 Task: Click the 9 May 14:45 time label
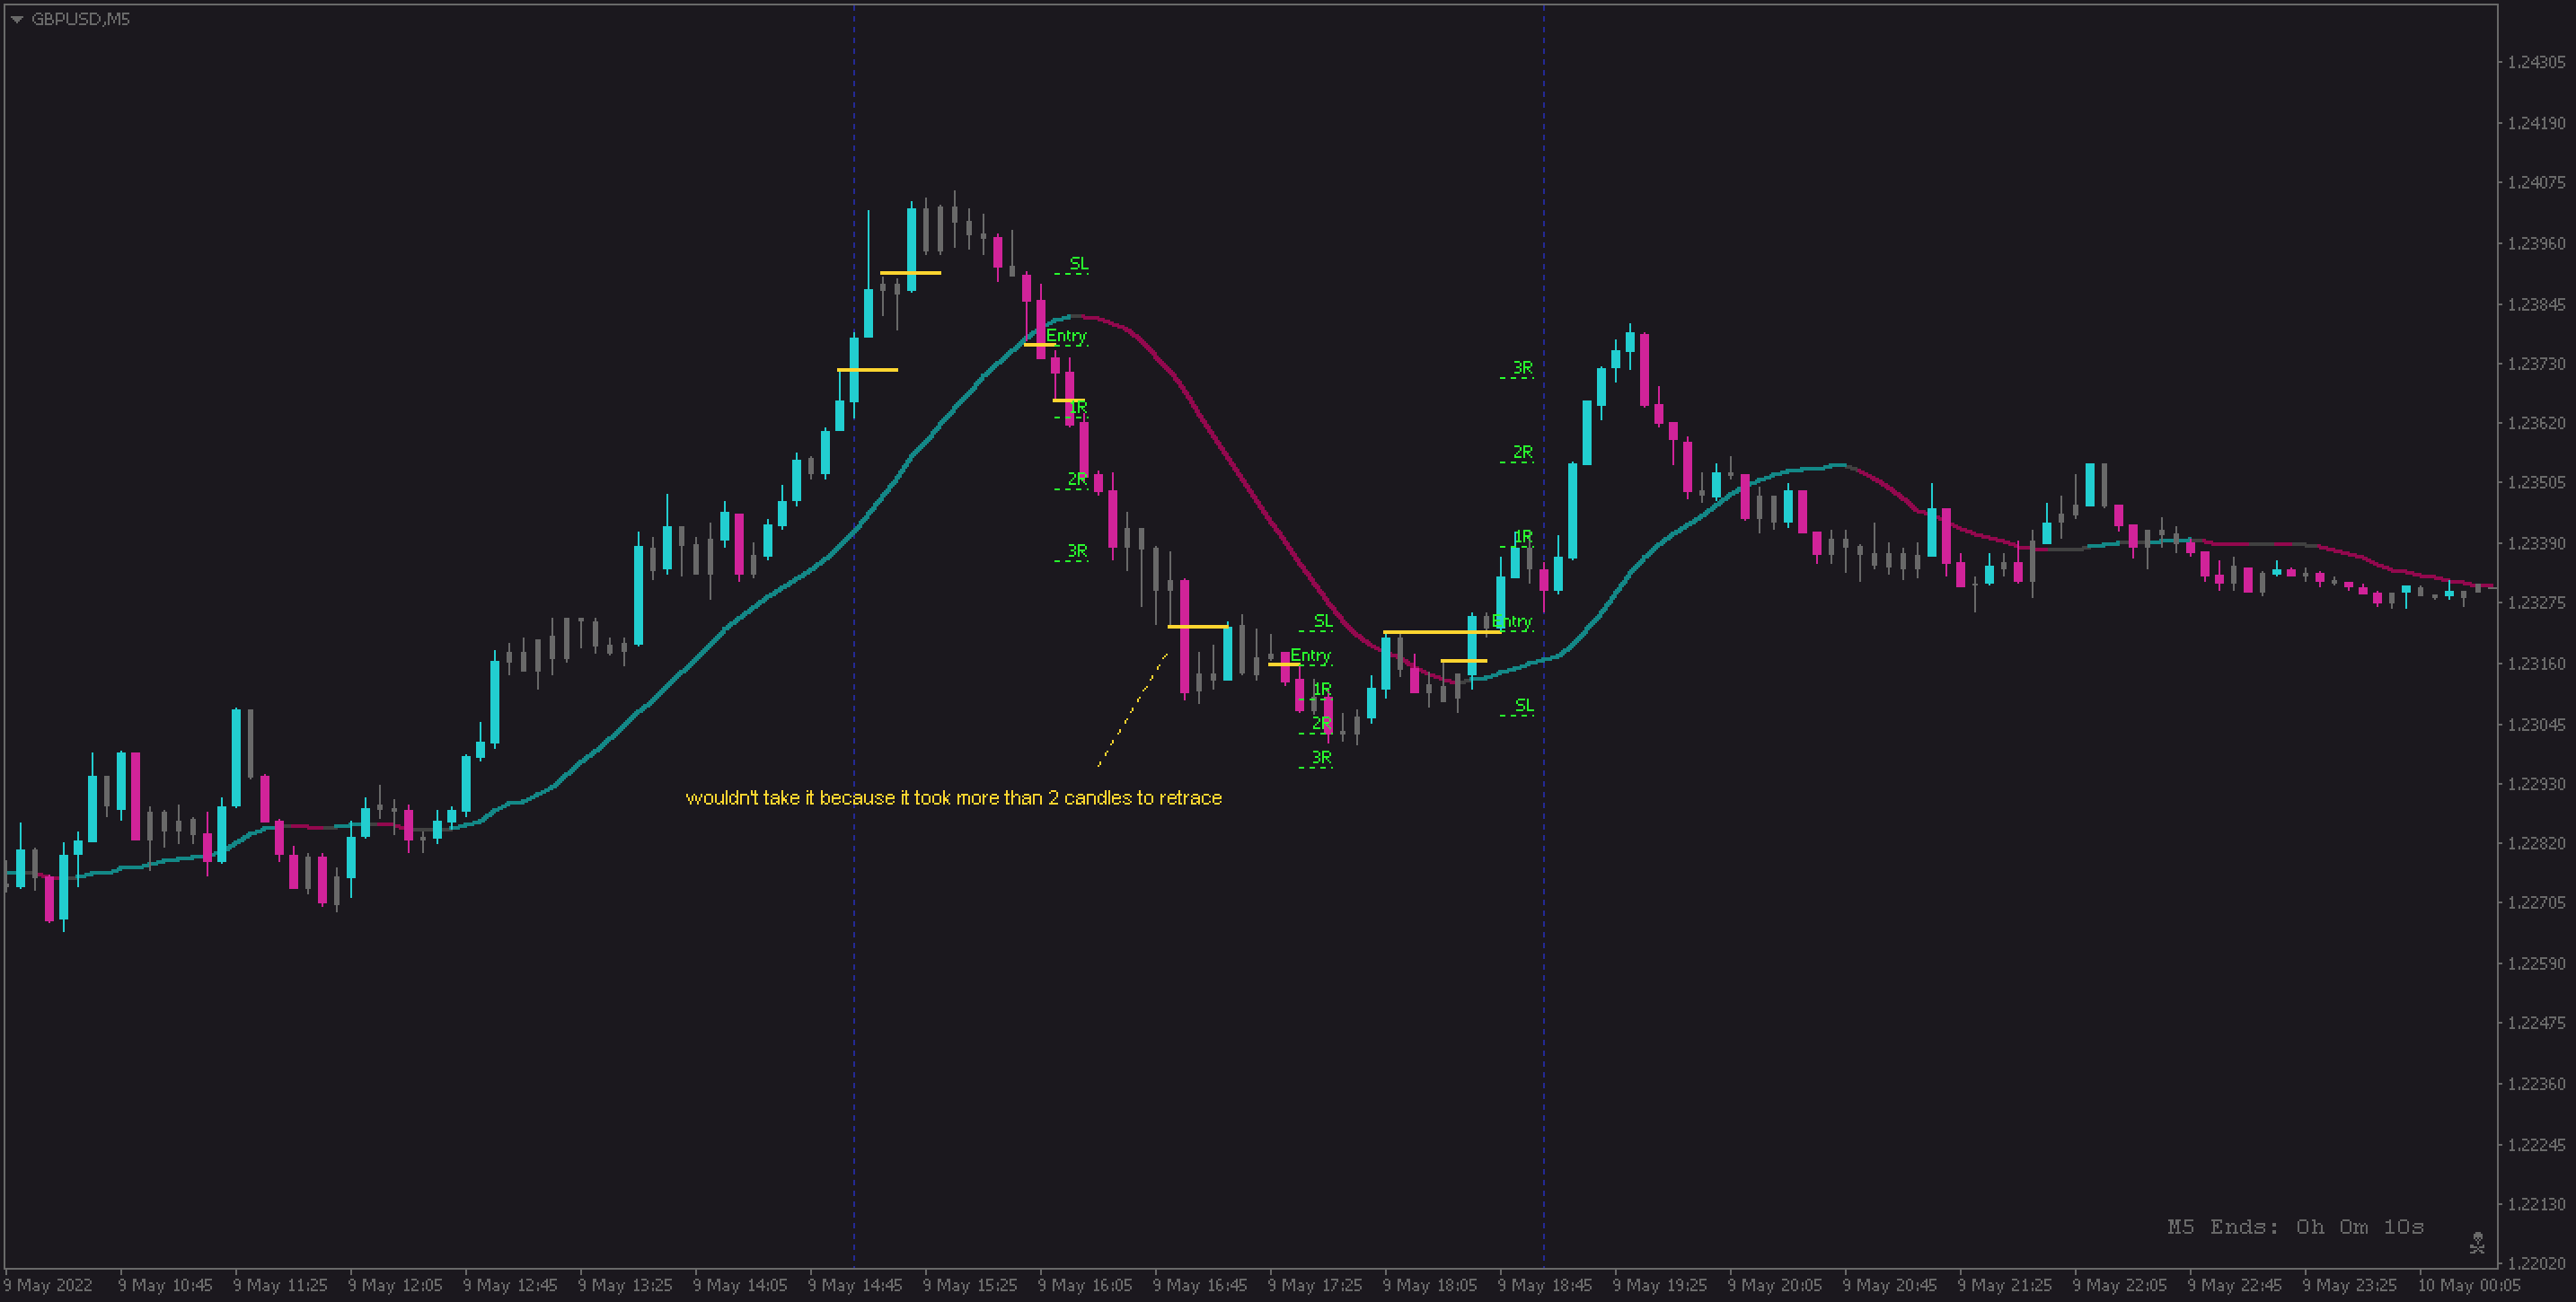(x=854, y=1285)
